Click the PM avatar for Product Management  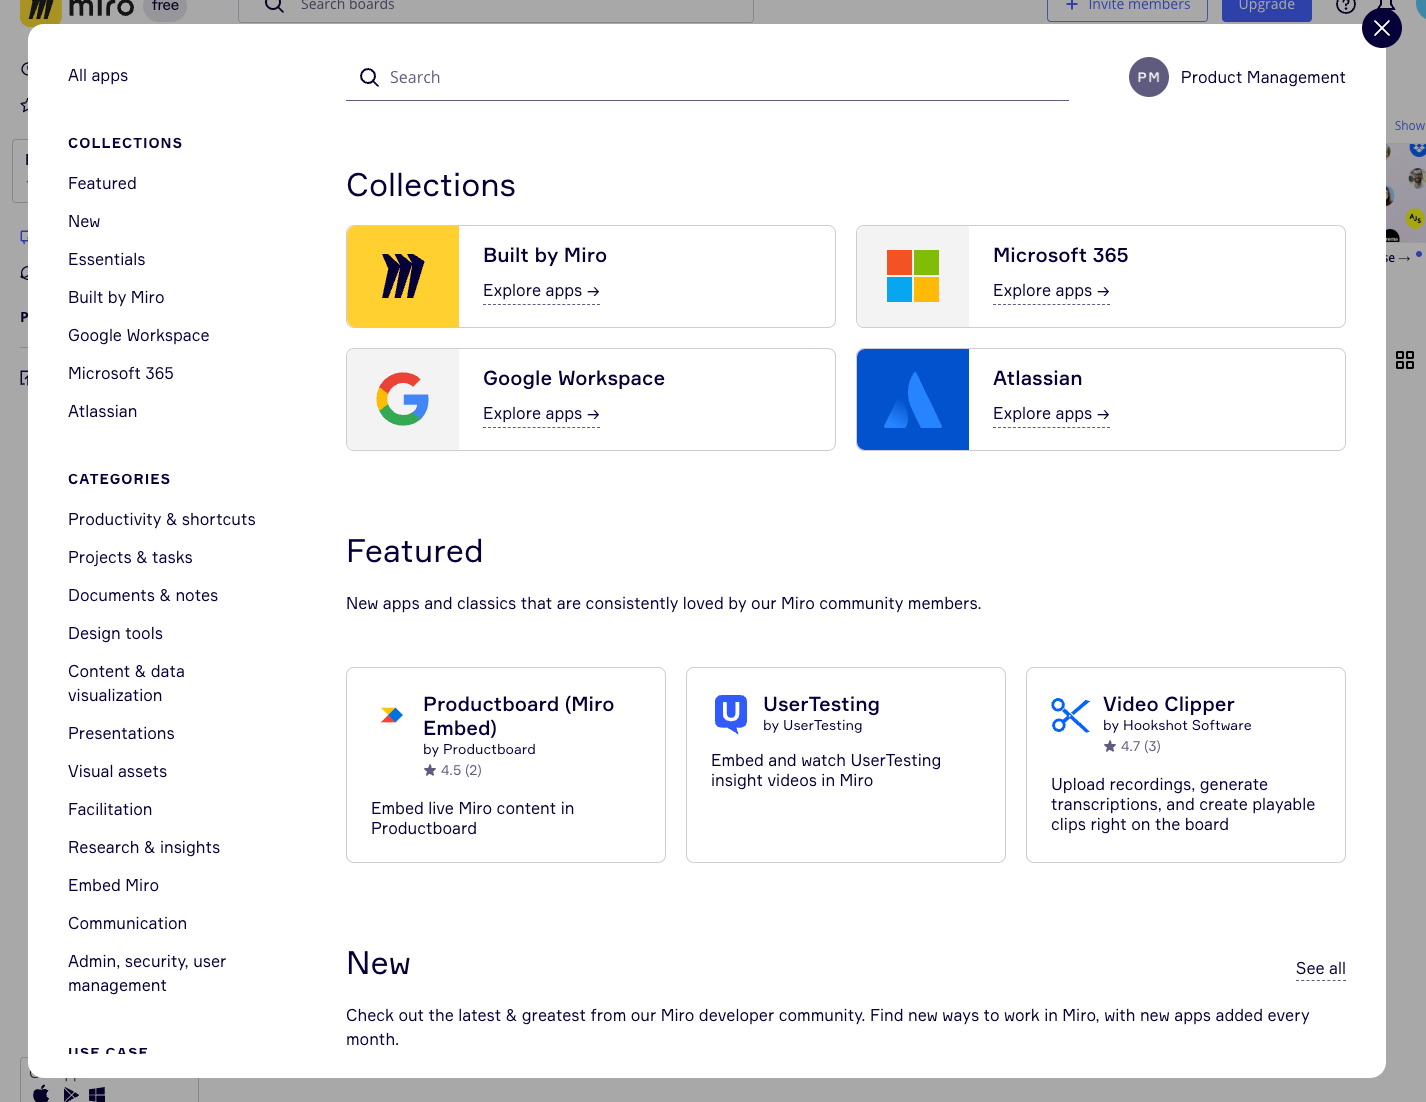[x=1148, y=77]
